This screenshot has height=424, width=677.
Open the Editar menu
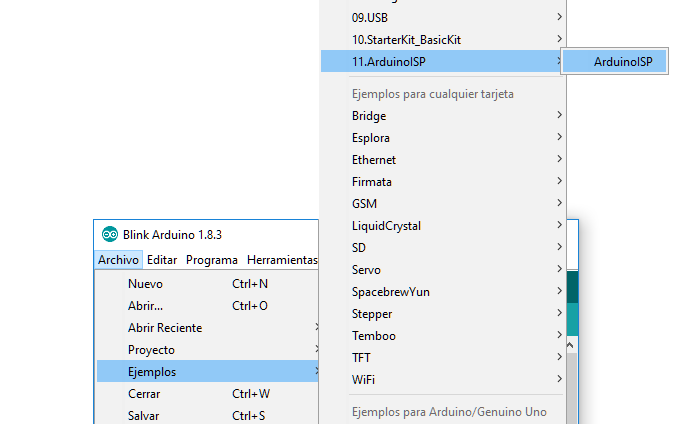pyautogui.click(x=161, y=260)
